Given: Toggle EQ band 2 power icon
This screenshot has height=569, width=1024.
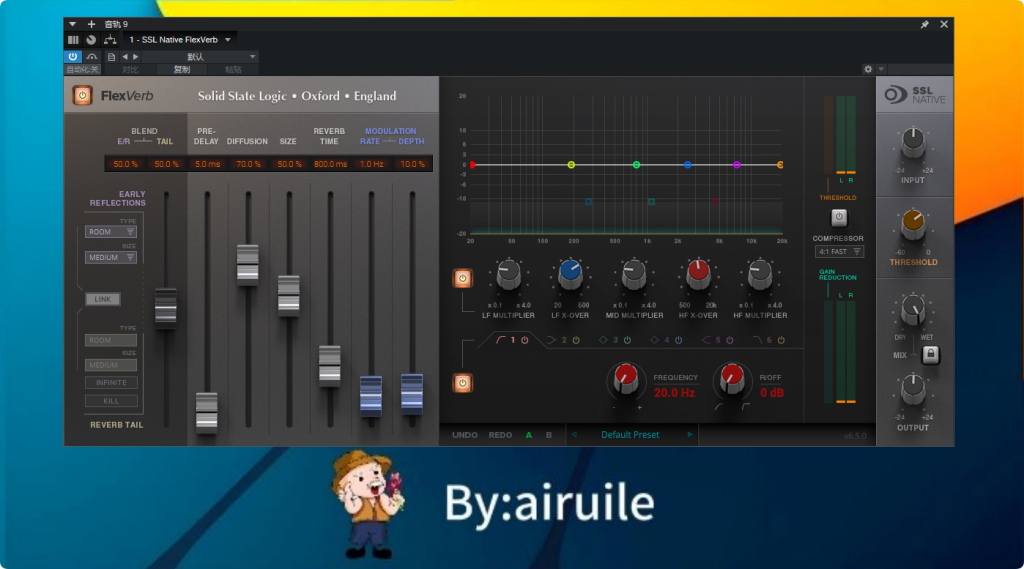Looking at the screenshot, I should (x=576, y=340).
